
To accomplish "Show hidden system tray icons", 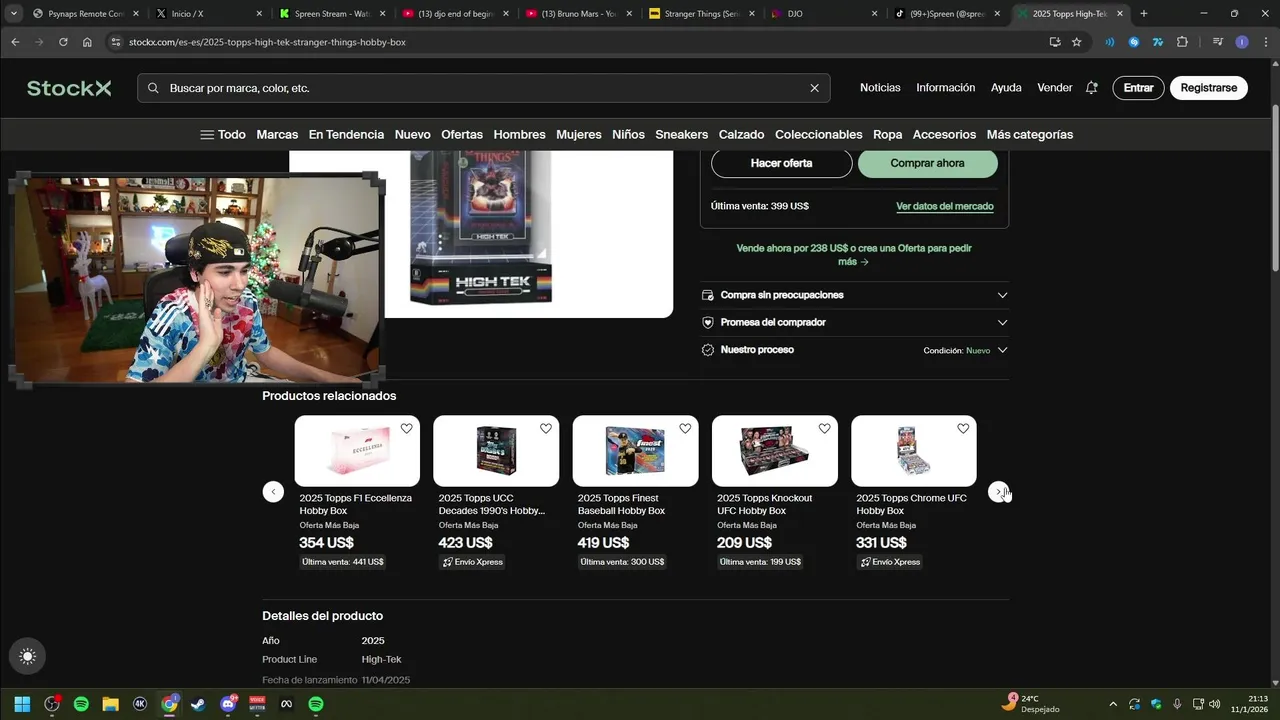I will click(x=1113, y=704).
